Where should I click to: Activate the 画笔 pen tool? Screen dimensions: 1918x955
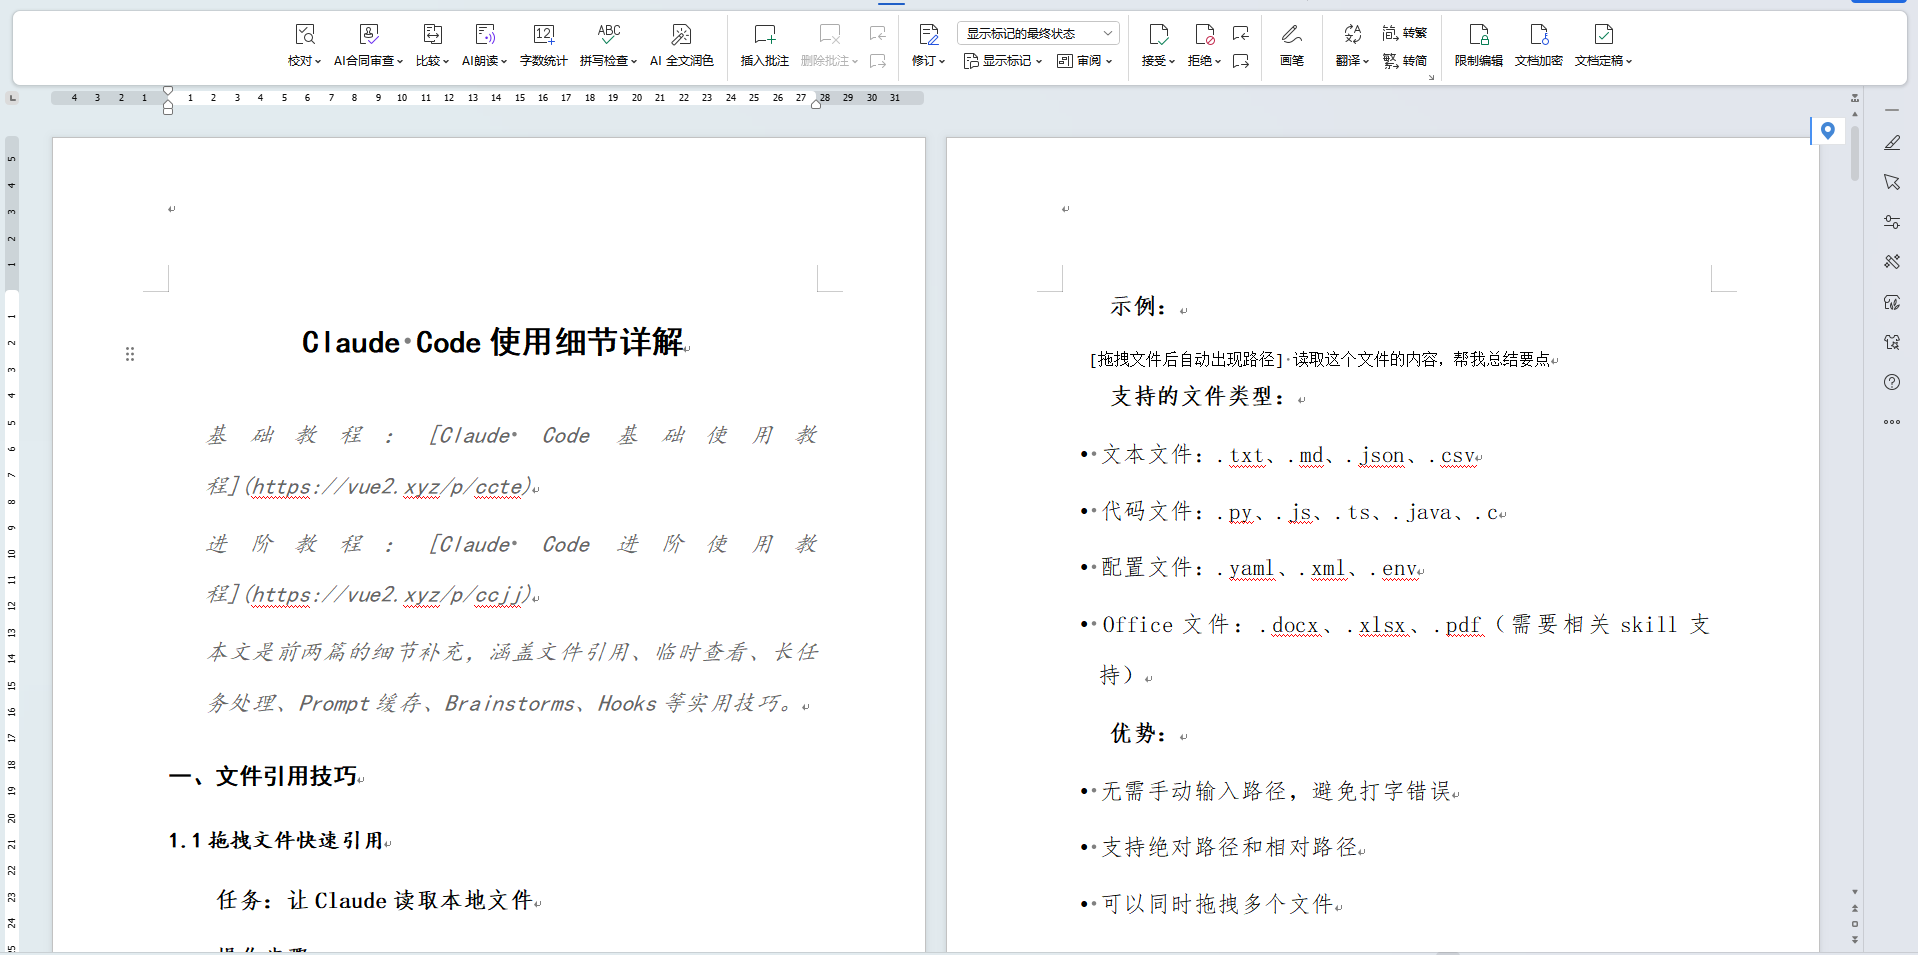tap(1291, 46)
